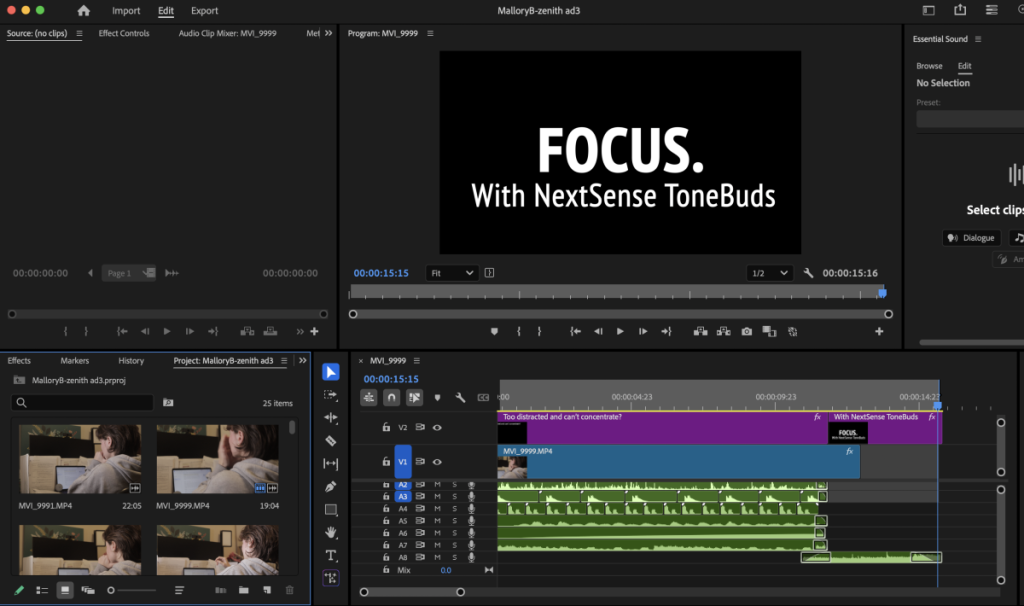The height and width of the screenshot is (606, 1024).
Task: Choose the Ripple Edit tool
Action: [x=331, y=417]
